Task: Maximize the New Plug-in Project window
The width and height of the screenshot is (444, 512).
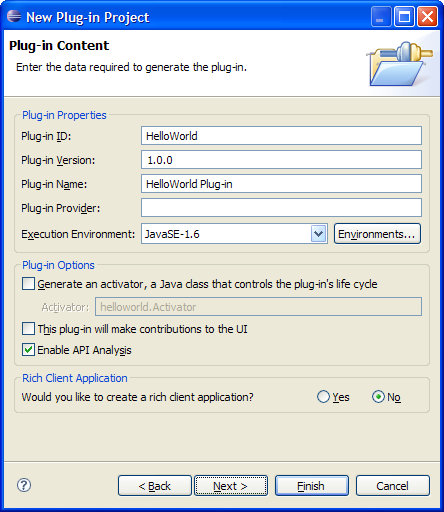Action: 404,16
